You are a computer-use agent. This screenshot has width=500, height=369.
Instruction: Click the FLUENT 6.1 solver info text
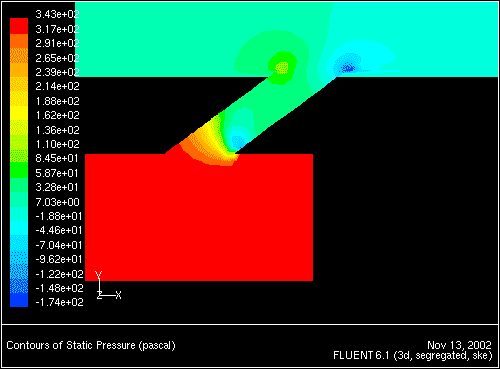click(413, 356)
